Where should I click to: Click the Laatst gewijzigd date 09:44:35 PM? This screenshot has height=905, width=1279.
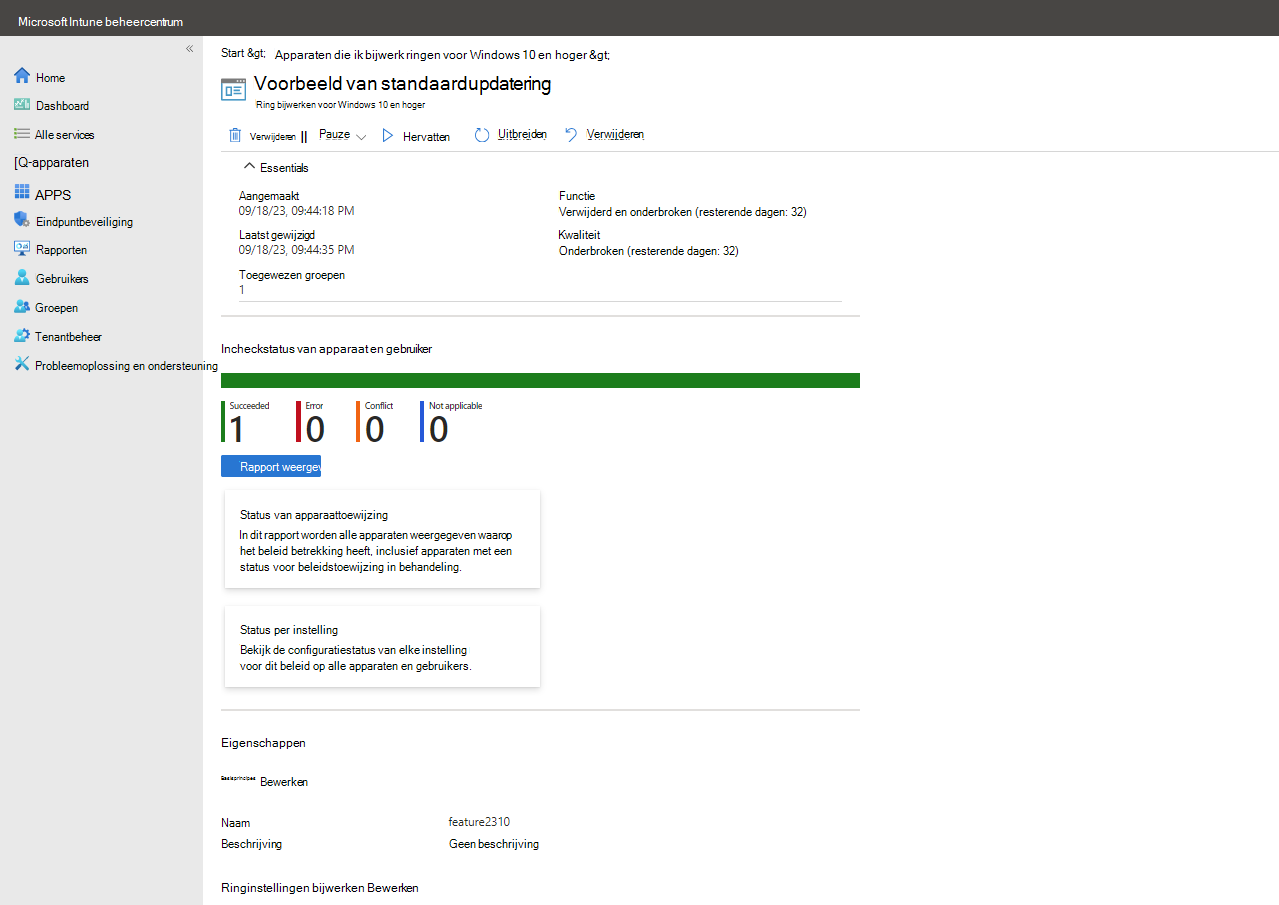coord(296,250)
